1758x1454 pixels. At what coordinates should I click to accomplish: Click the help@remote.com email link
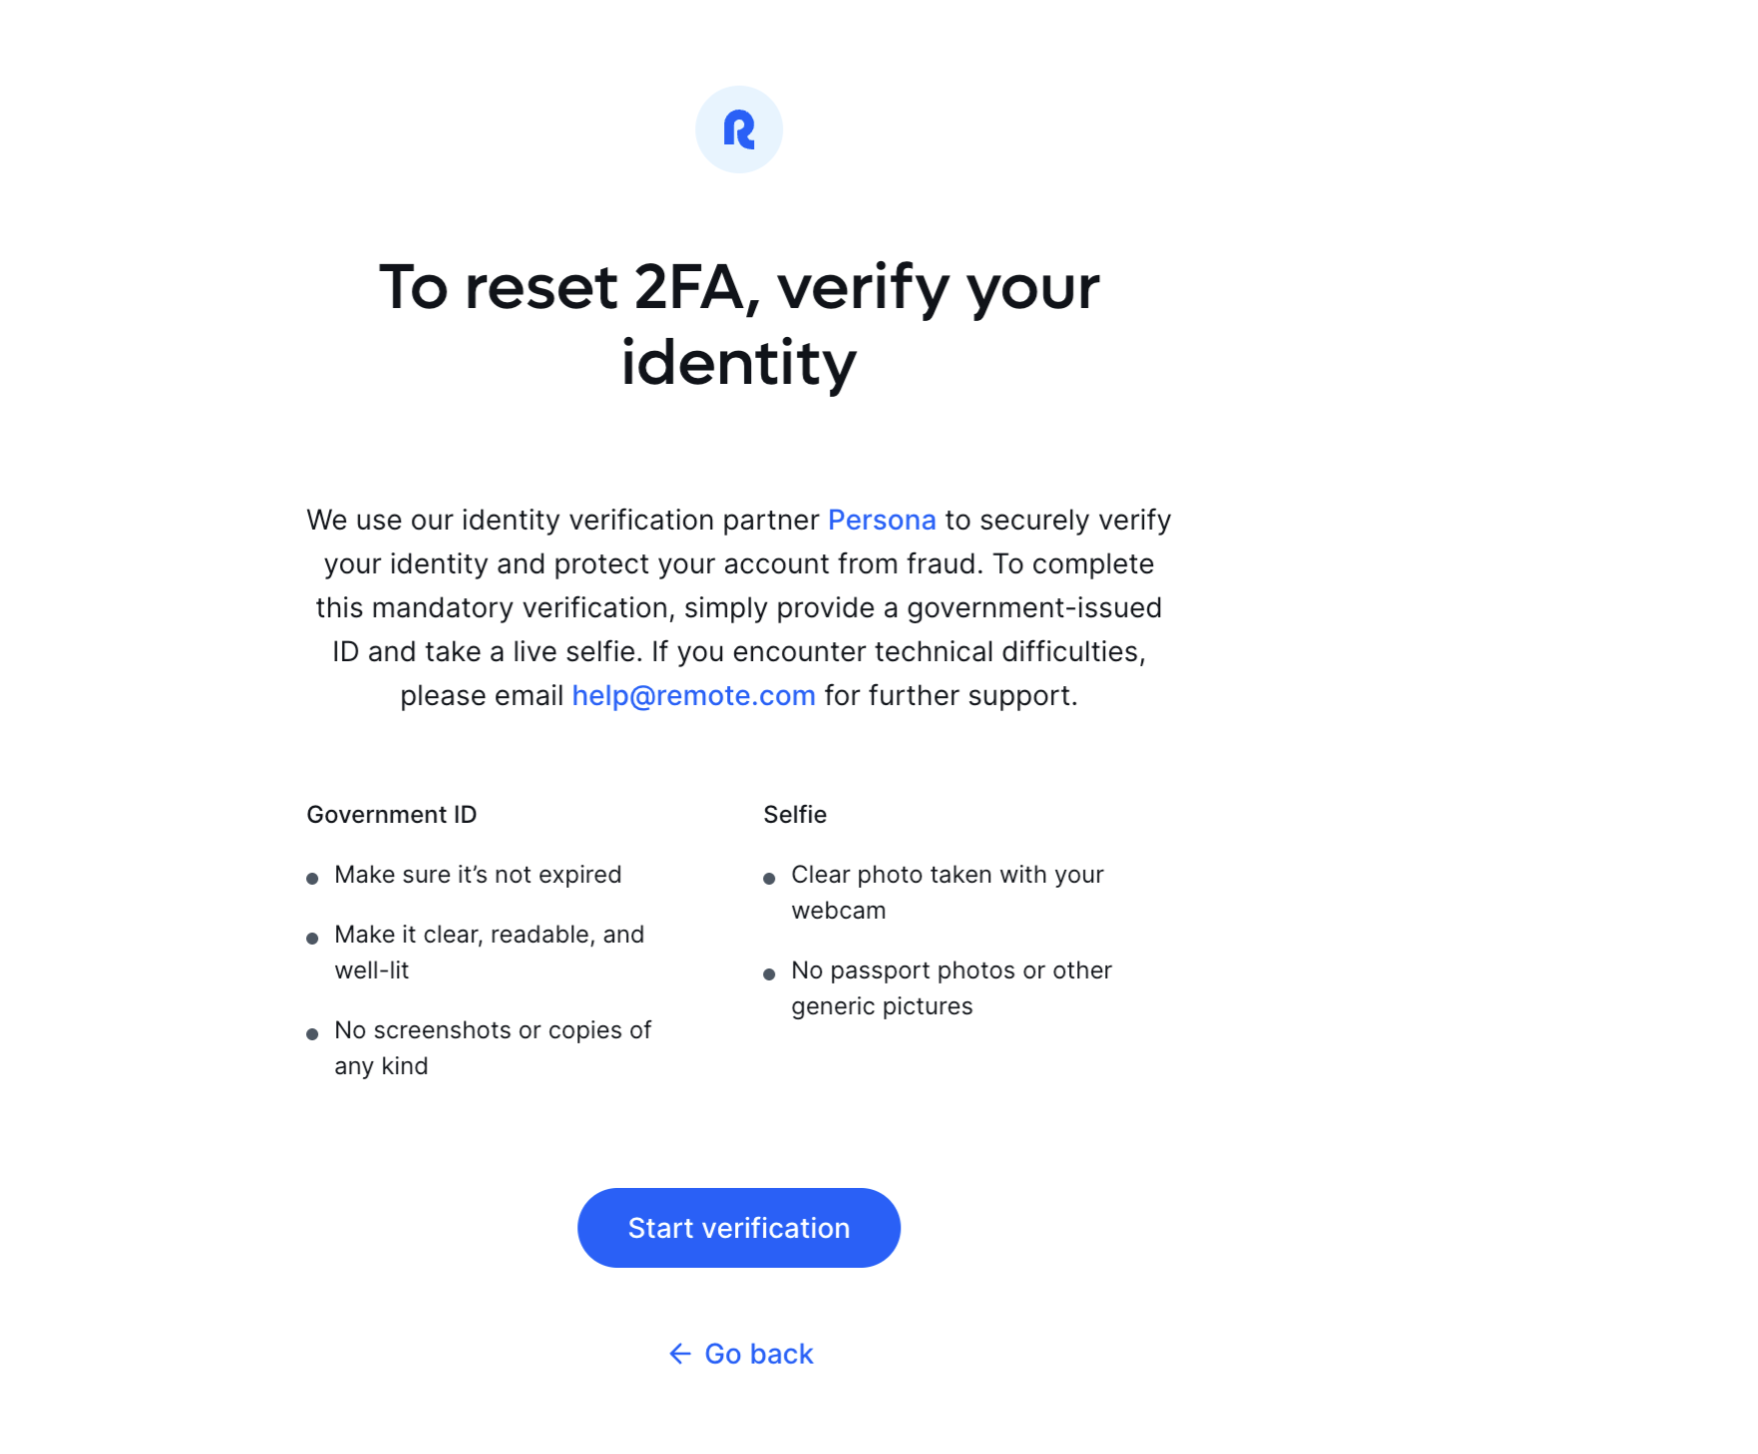[693, 696]
